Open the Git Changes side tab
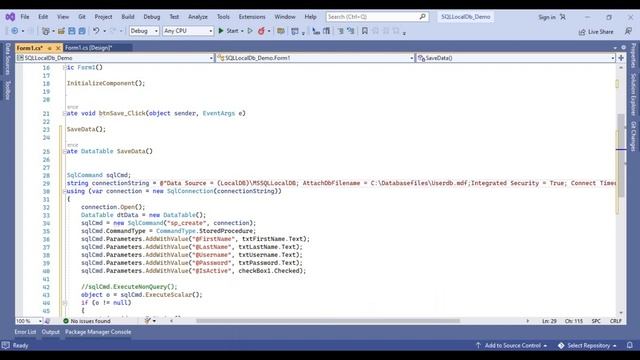This screenshot has width=640, height=360. 633,136
